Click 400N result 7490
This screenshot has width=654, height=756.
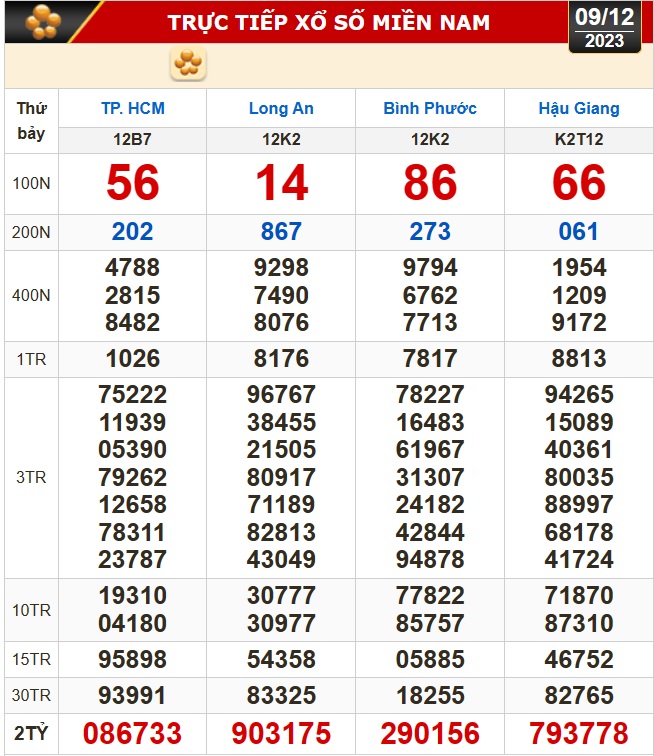pos(281,295)
